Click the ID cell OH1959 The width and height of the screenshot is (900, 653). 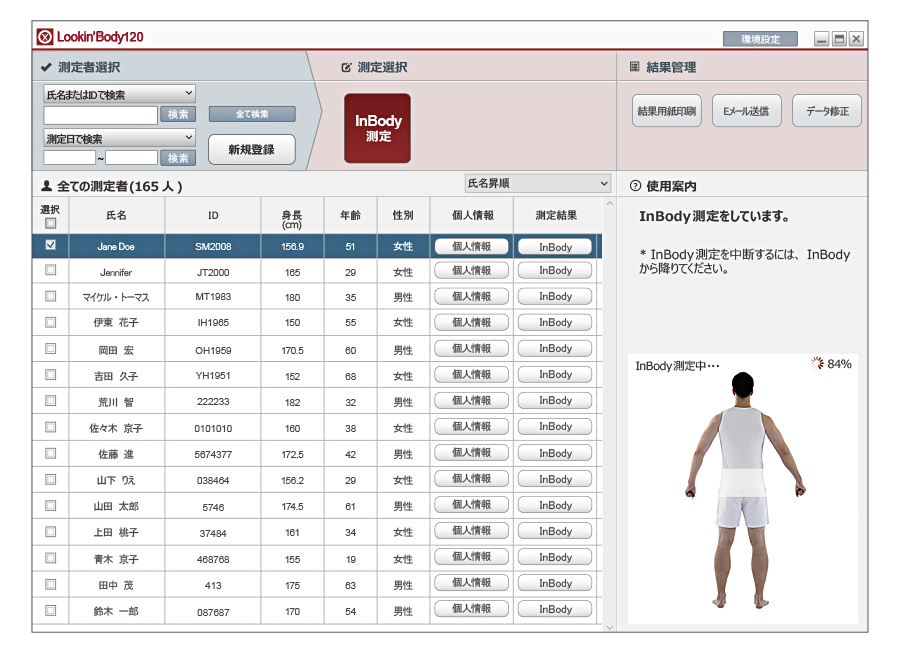point(213,350)
